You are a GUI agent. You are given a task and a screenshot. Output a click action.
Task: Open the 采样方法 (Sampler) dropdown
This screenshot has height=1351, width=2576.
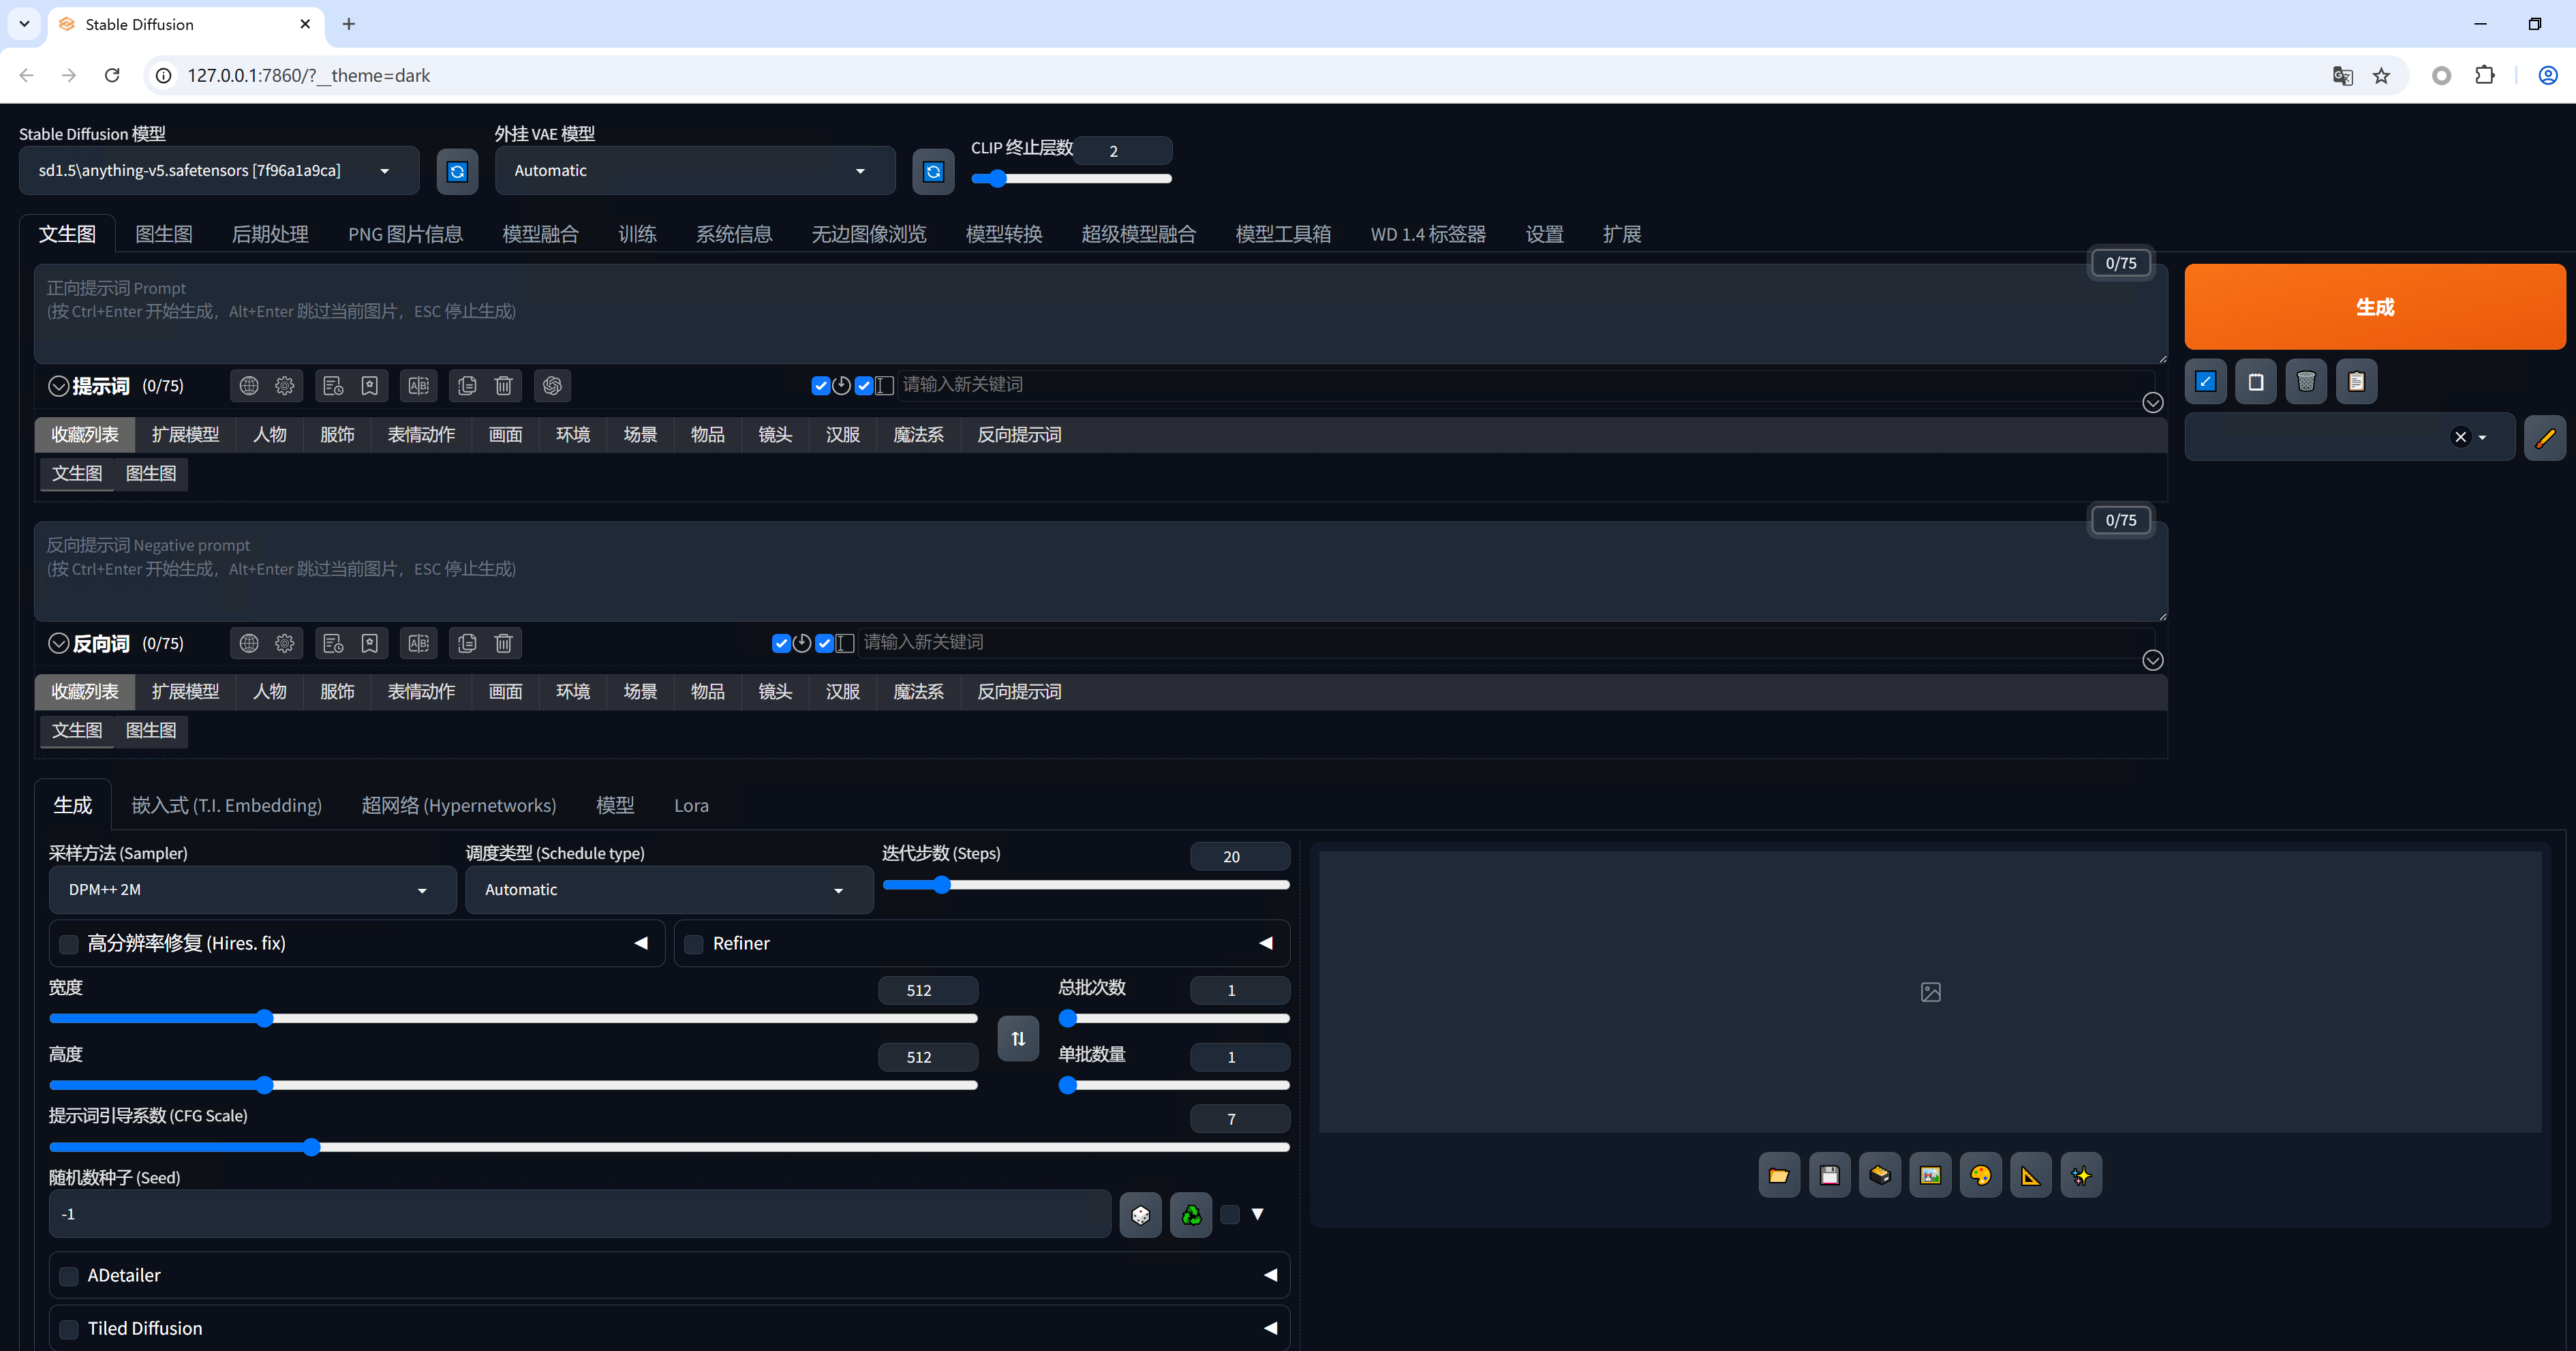(x=251, y=889)
